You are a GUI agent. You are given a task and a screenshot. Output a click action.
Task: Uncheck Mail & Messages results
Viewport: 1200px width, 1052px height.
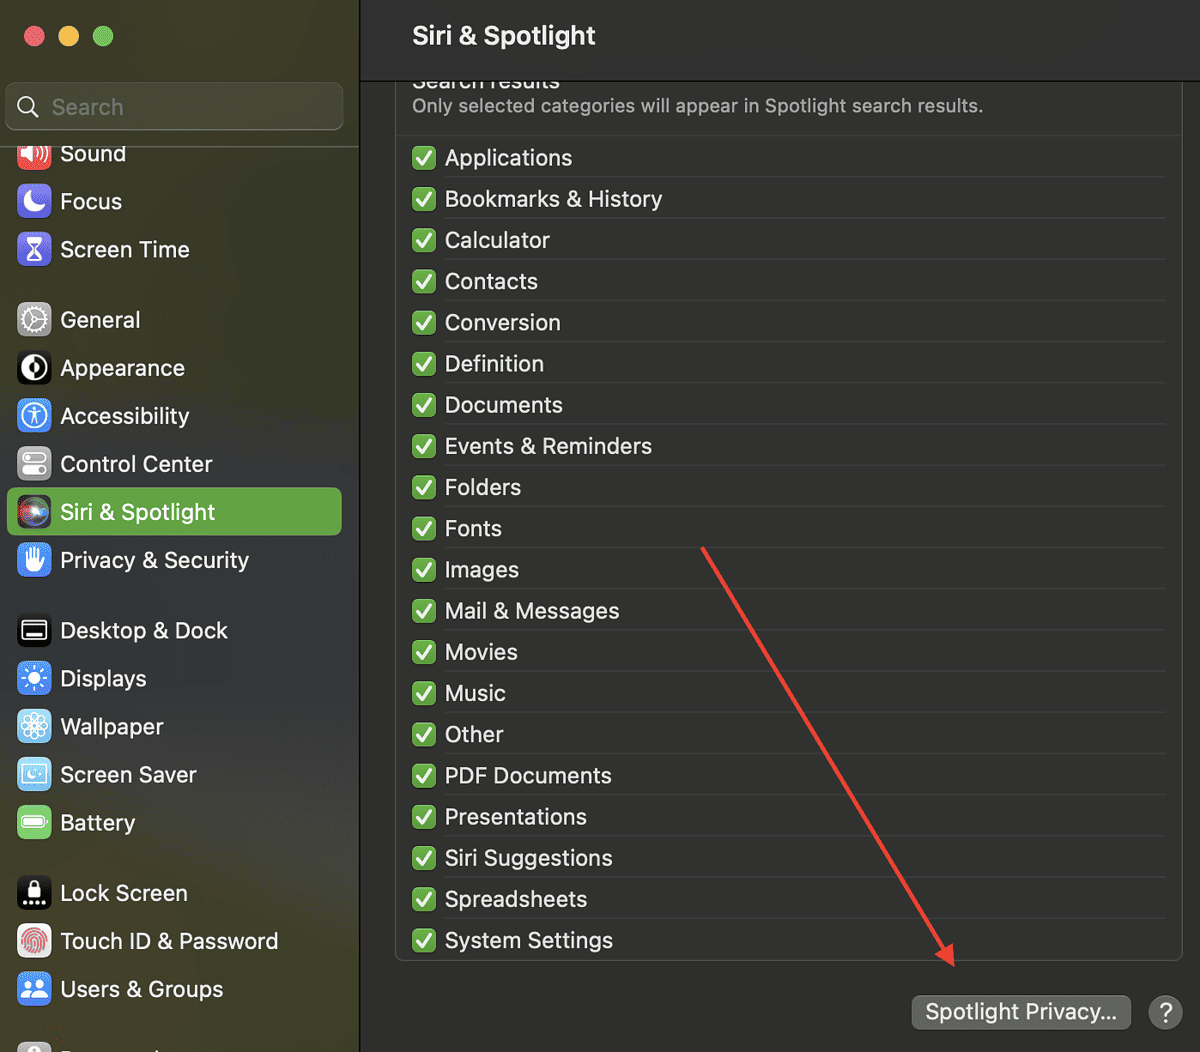pos(423,610)
